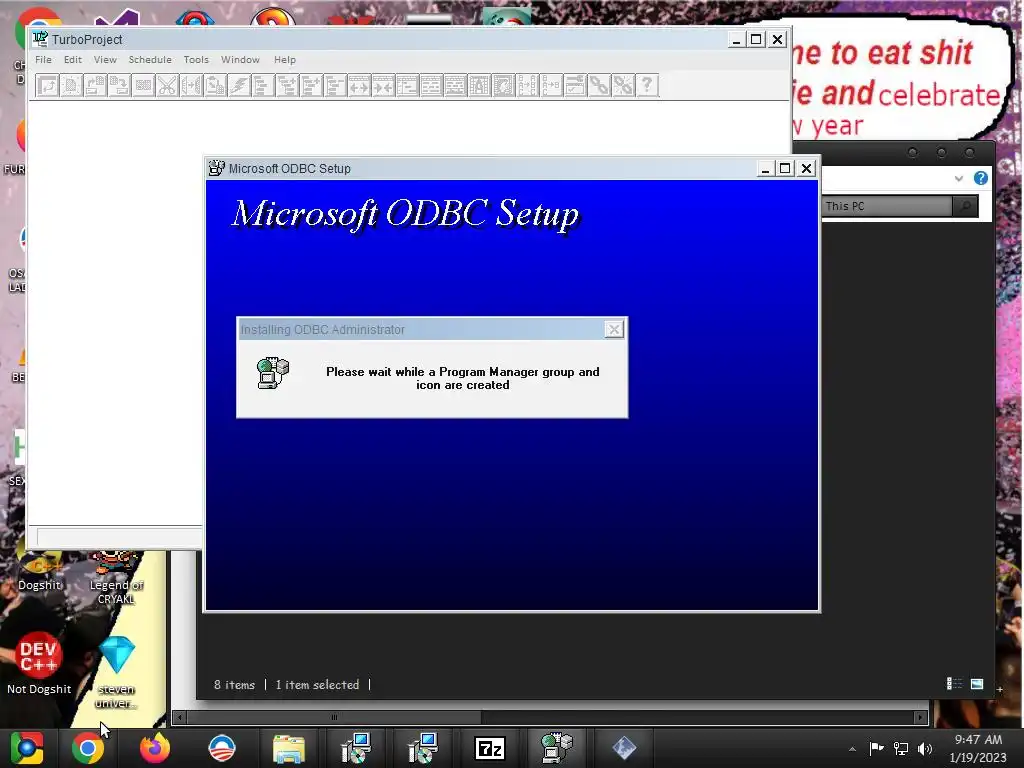This screenshot has height=768, width=1024.
Task: Maximize the Microsoft ODBC Setup window
Action: point(785,168)
